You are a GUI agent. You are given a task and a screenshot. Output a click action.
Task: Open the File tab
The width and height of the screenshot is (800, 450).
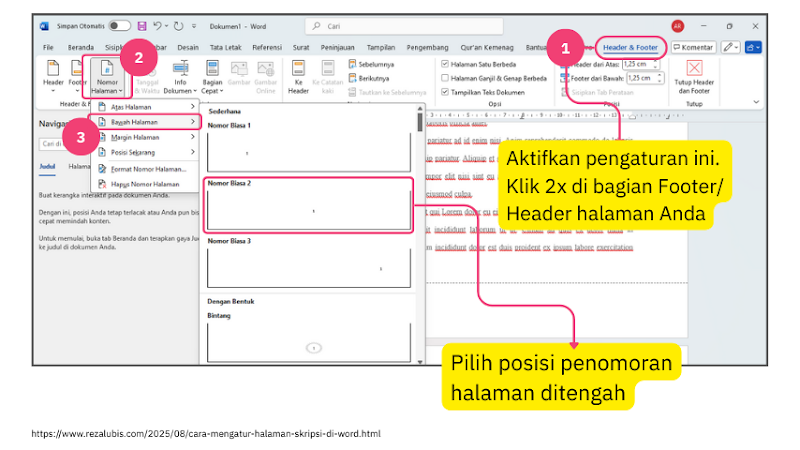(48, 47)
